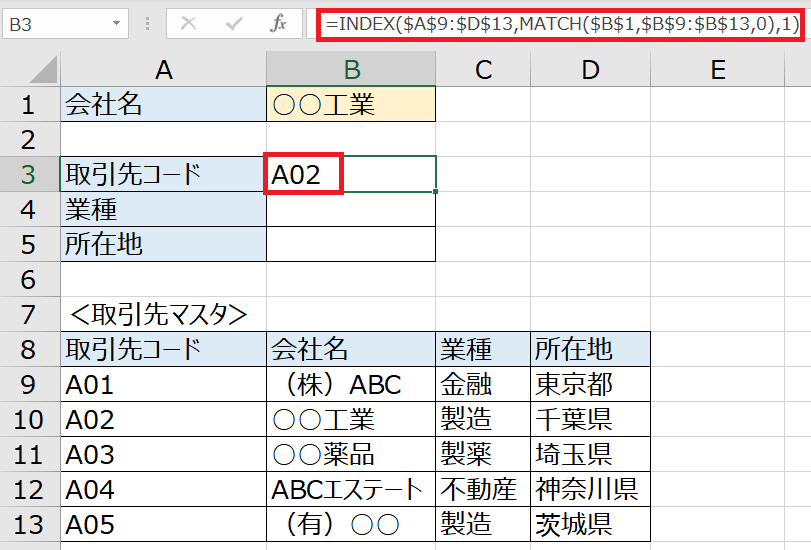The image size is (811, 550).
Task: Select row 7 header
Action: [x=29, y=314]
